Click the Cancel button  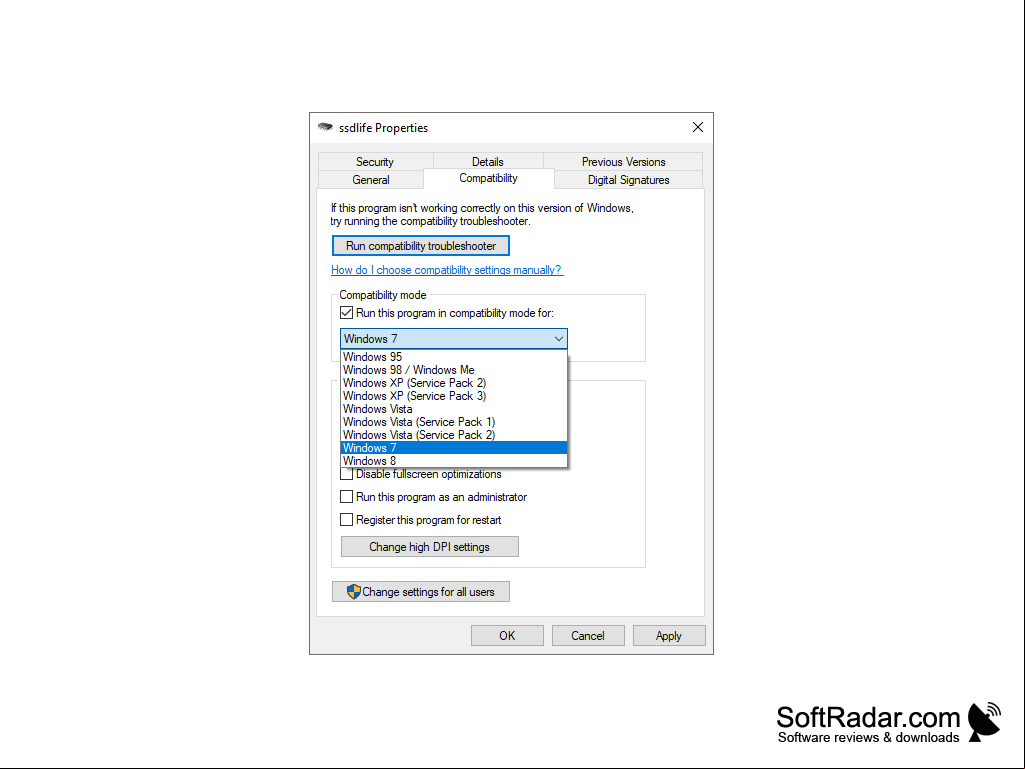(588, 636)
